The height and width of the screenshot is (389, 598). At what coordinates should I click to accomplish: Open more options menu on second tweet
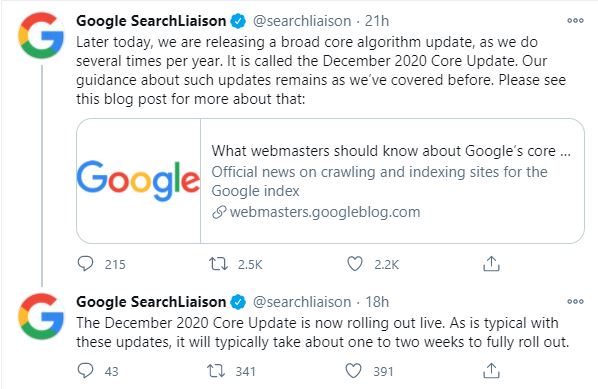575,302
